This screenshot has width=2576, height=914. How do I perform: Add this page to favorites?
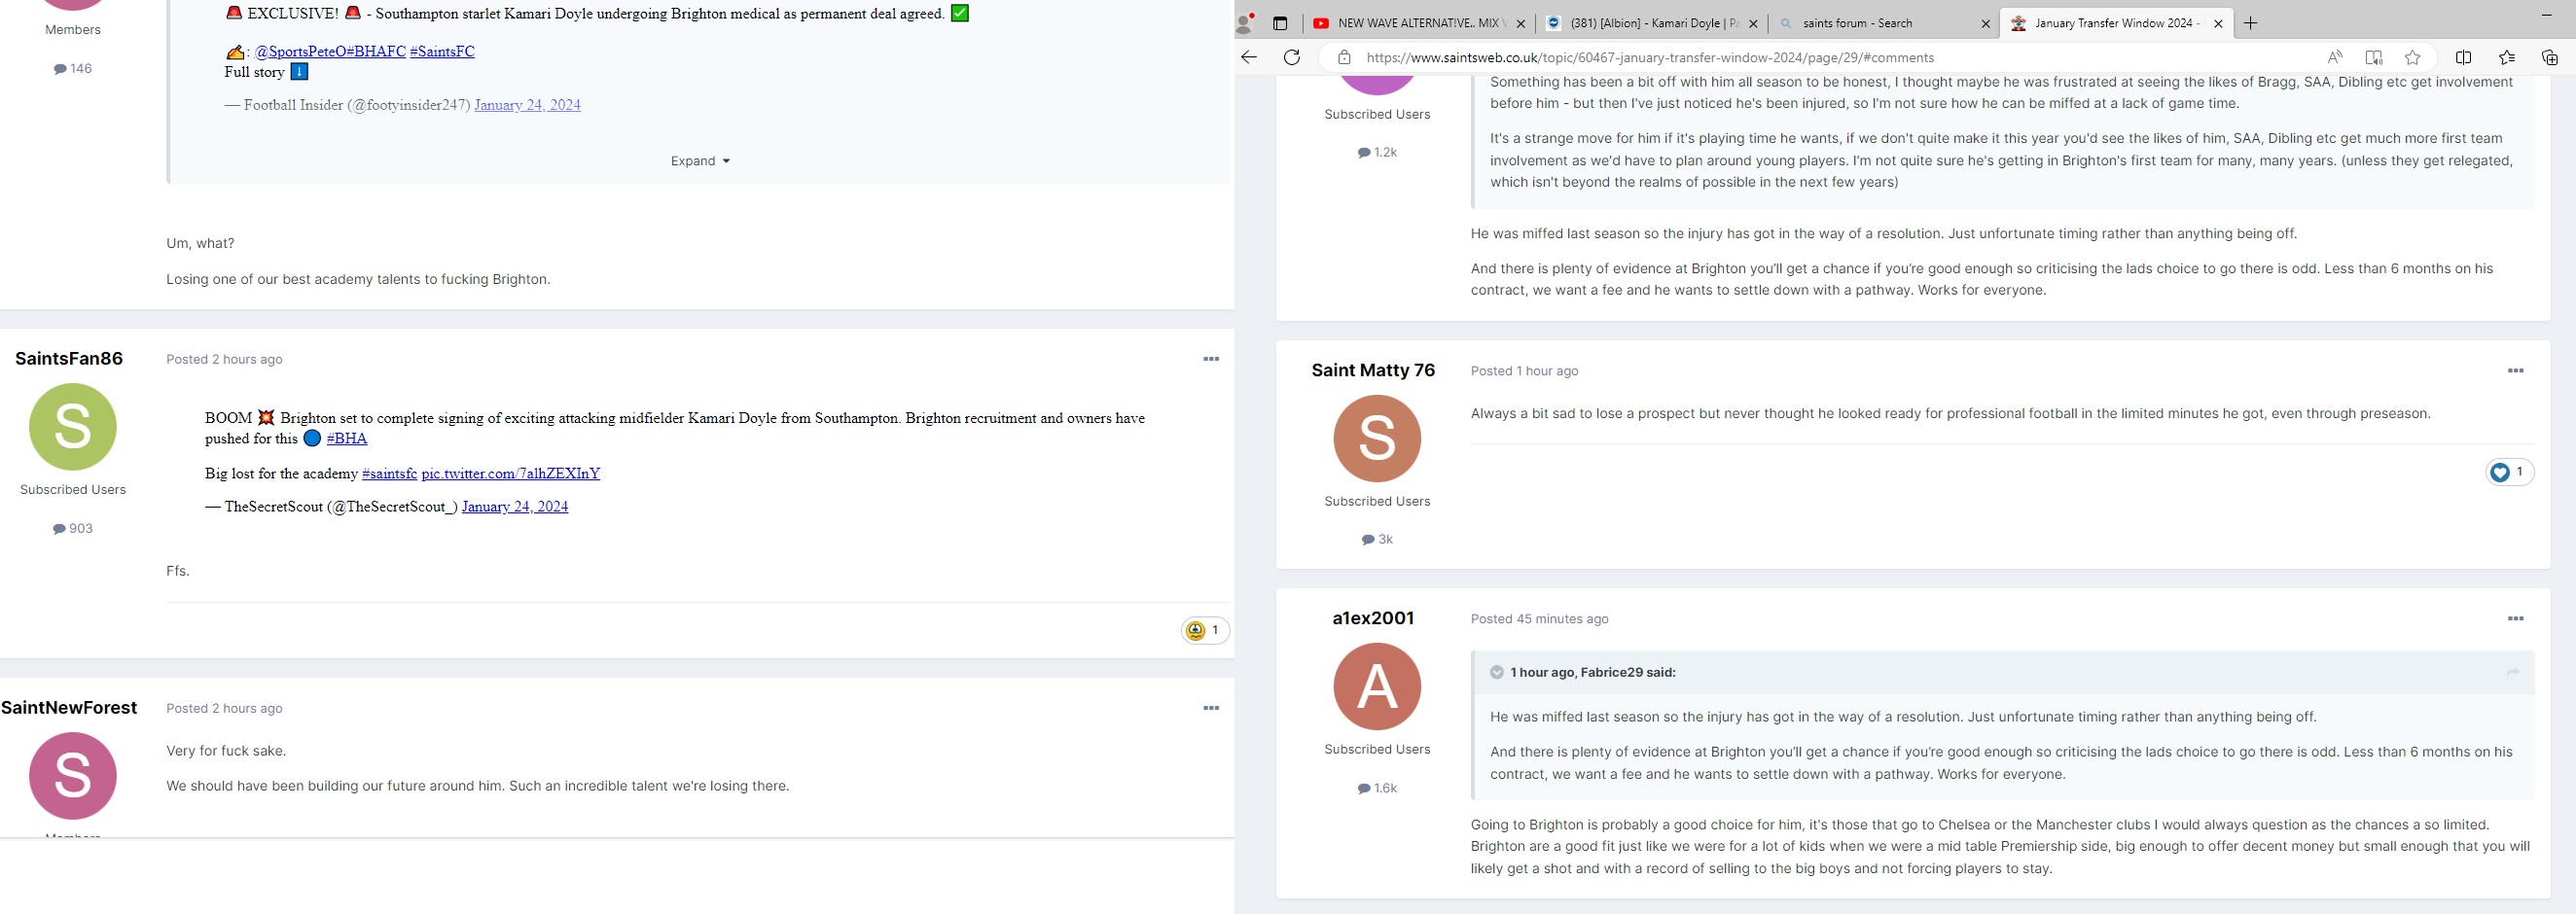[2412, 57]
